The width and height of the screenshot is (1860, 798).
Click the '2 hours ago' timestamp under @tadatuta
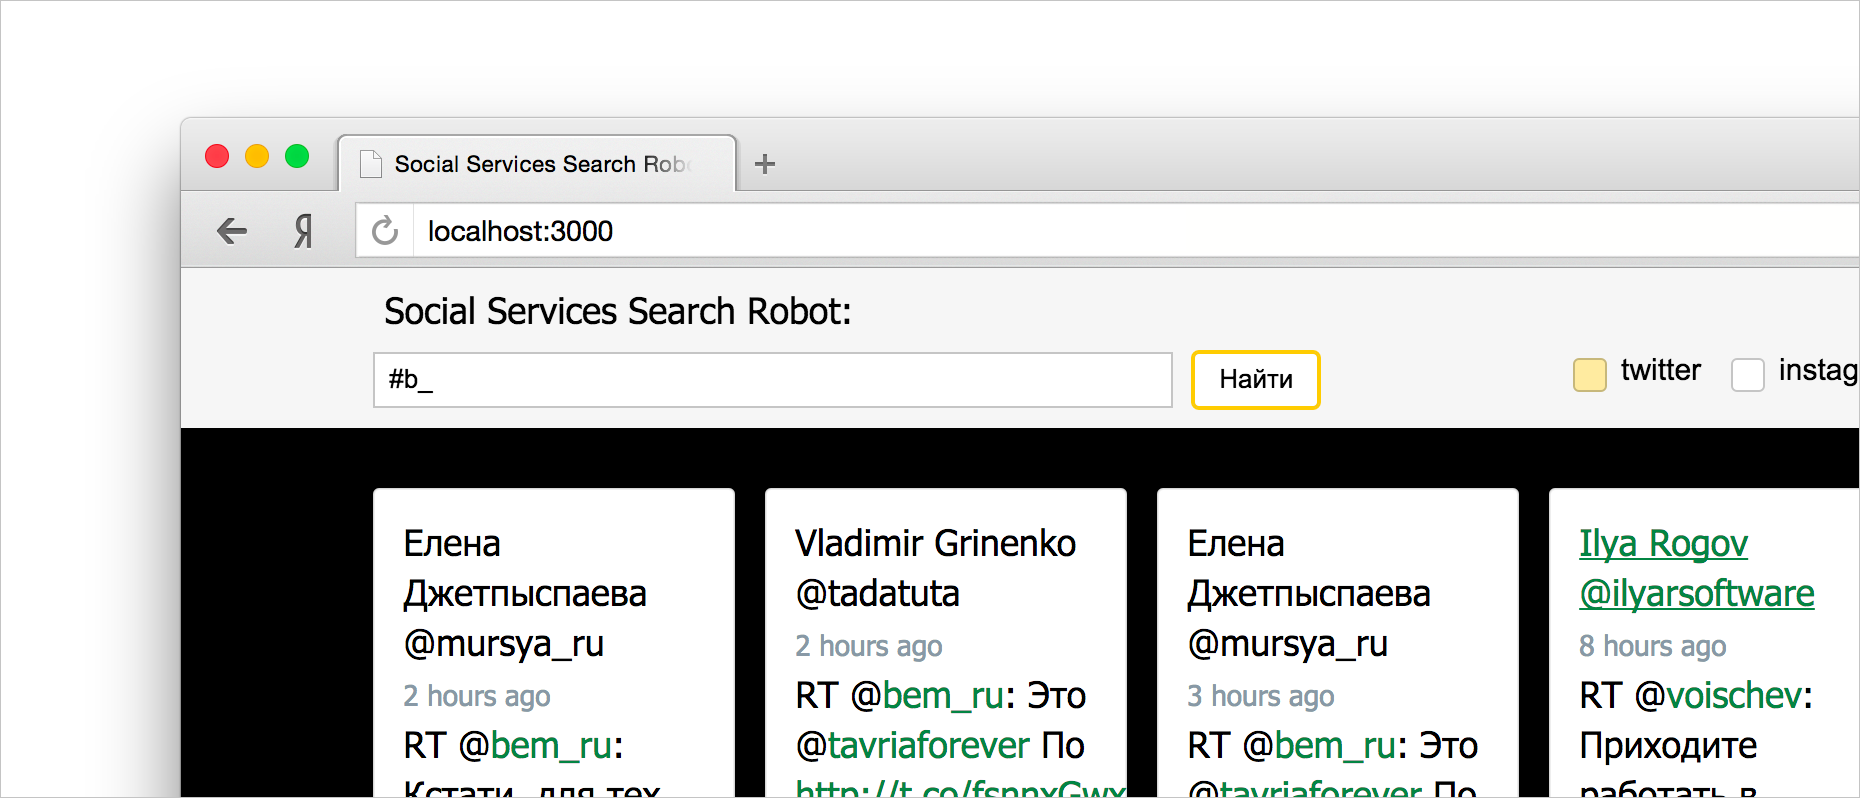tap(869, 646)
